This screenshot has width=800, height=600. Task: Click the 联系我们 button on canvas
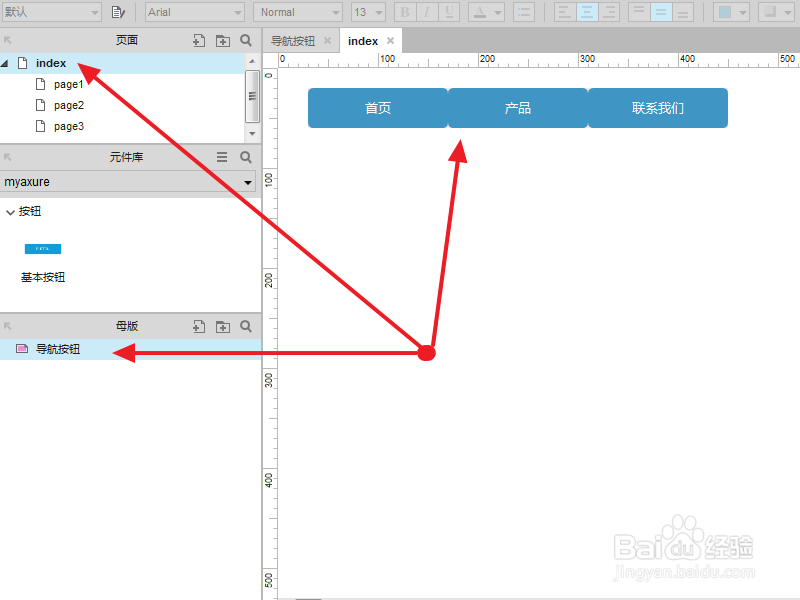click(658, 108)
